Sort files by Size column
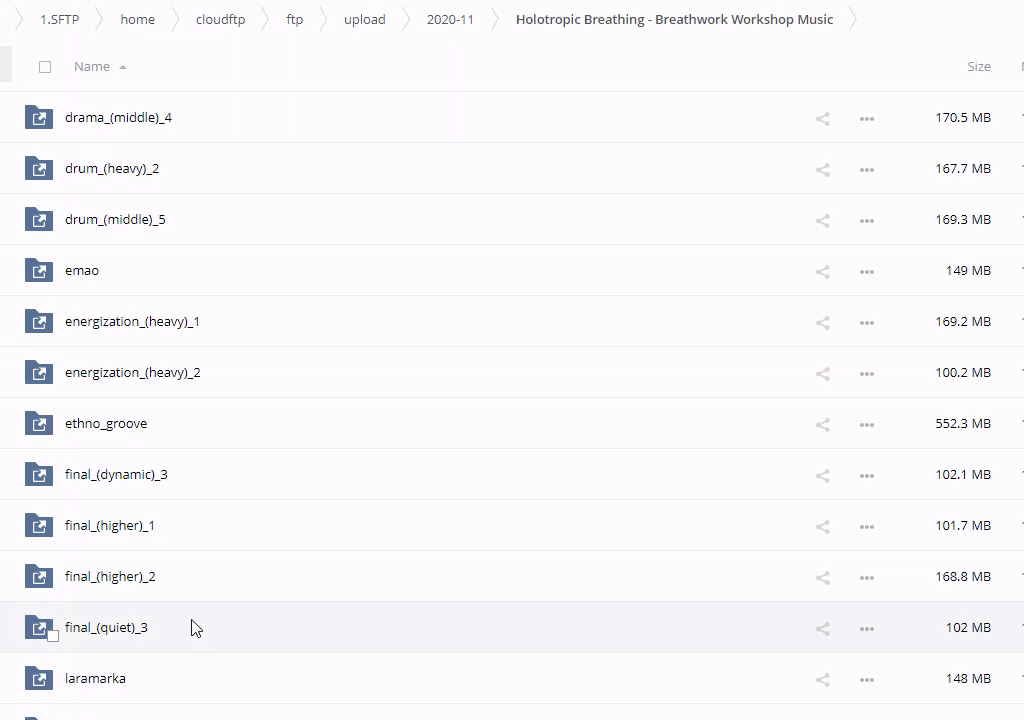The width and height of the screenshot is (1024, 720). tap(978, 67)
